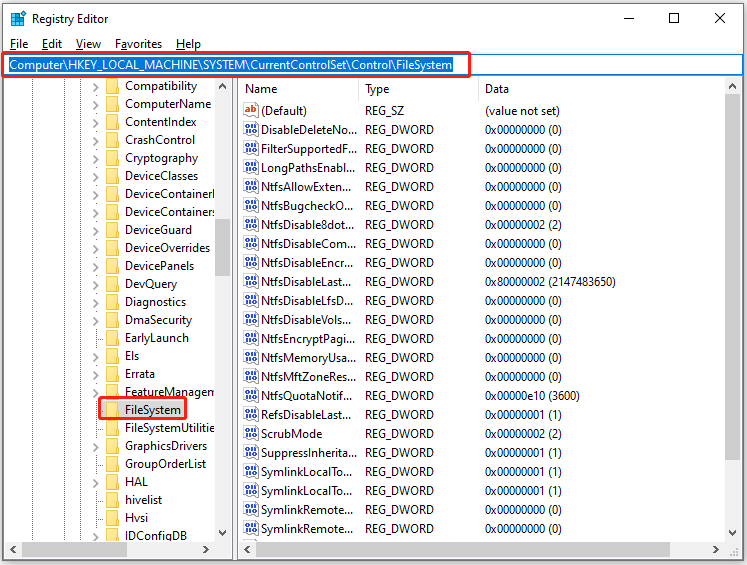
Task: Click the NtfsDisableLfsD... DWORD icon
Action: coord(251,301)
